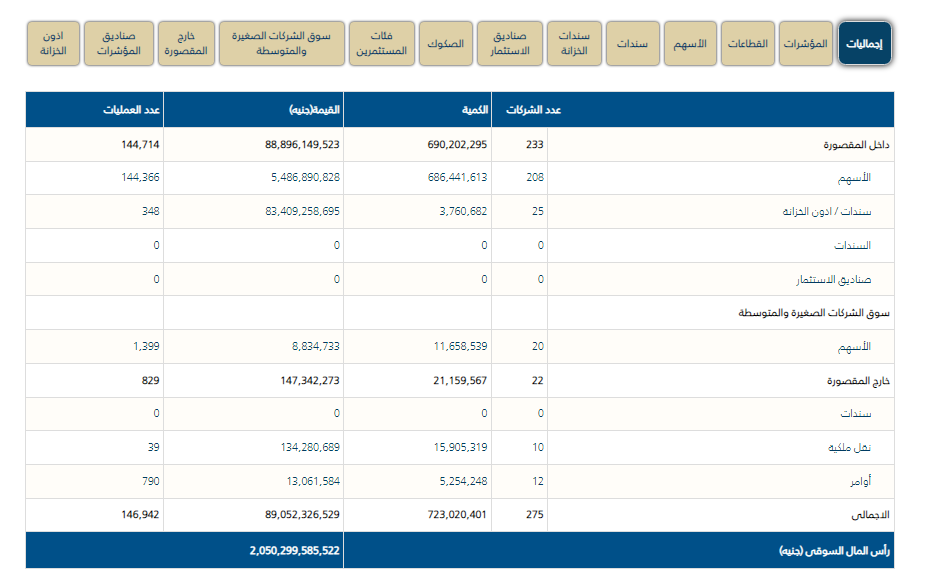This screenshot has width=938, height=584.
Task: Go to the سندات tab in the top bar
Action: (633, 43)
